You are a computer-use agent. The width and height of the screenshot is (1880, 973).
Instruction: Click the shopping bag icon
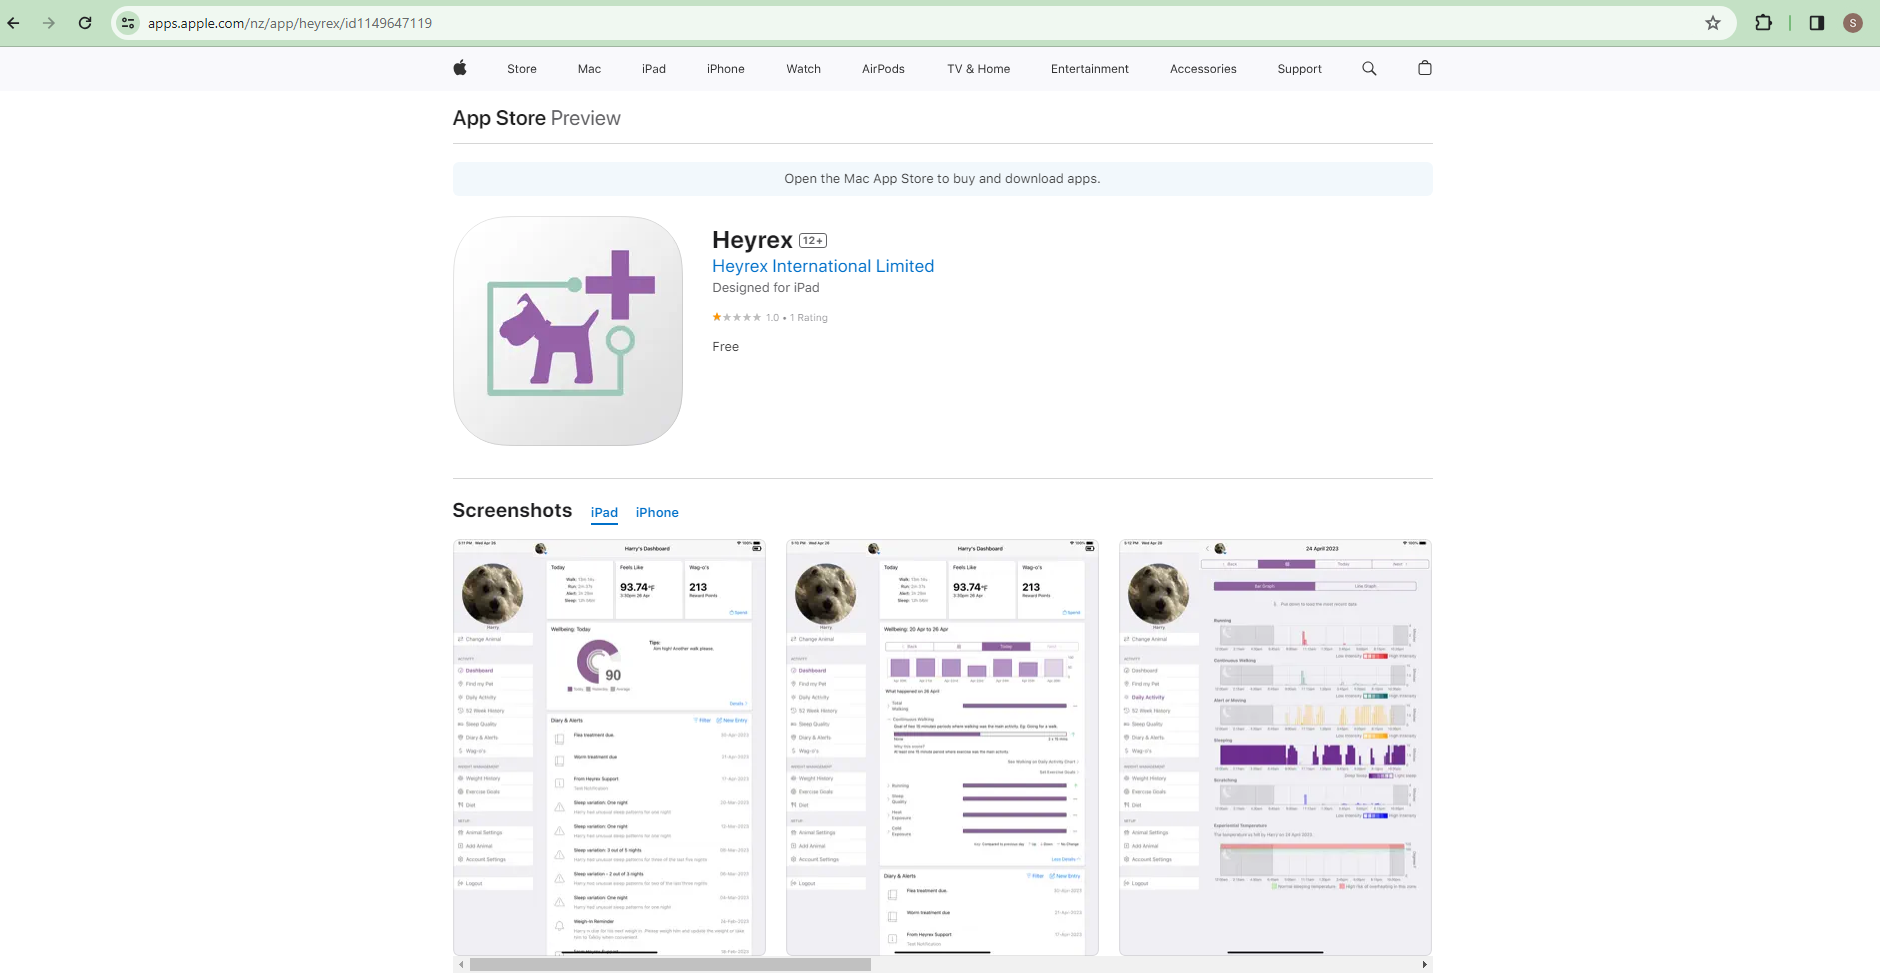click(1425, 68)
